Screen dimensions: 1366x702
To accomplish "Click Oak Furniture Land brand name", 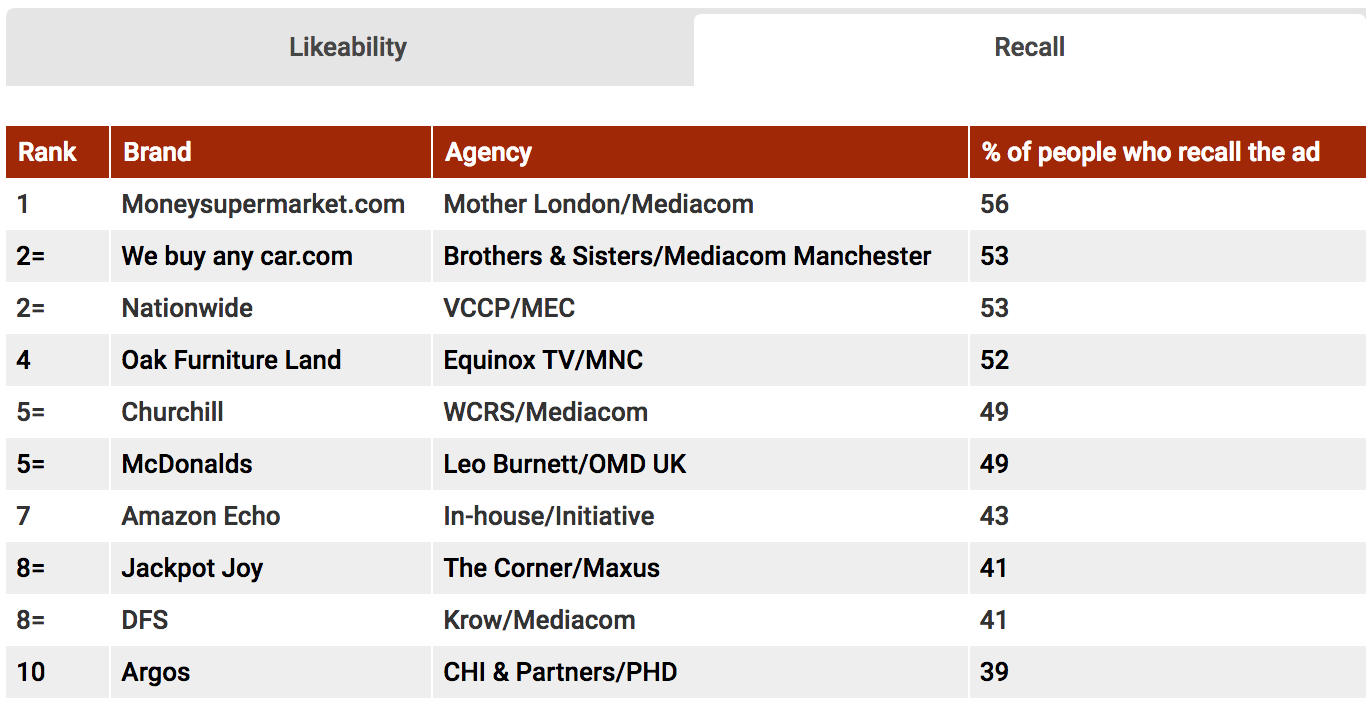I will (x=231, y=360).
